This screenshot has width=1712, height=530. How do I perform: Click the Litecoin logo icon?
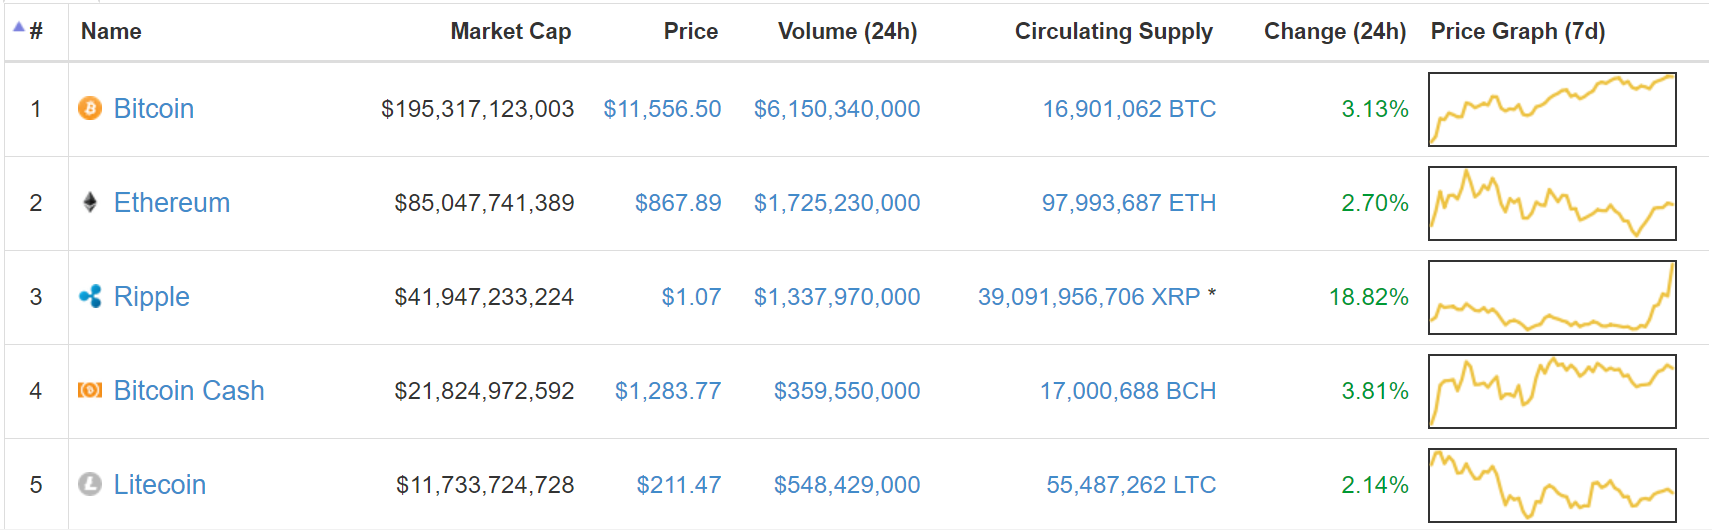coord(90,484)
